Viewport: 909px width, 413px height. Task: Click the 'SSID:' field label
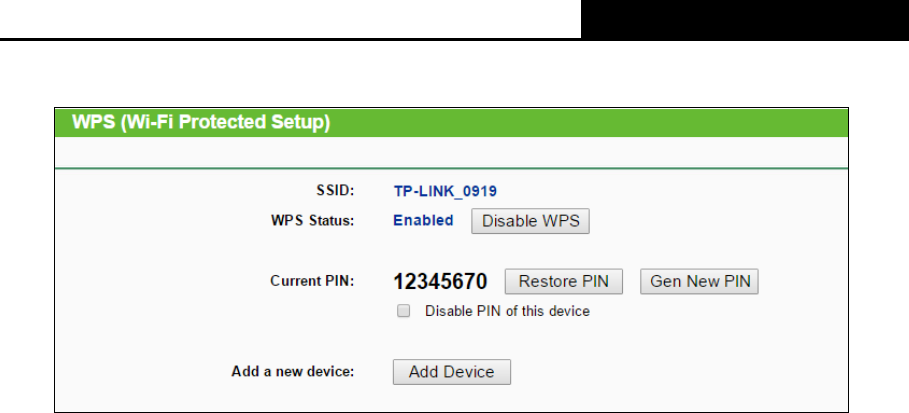pos(334,190)
